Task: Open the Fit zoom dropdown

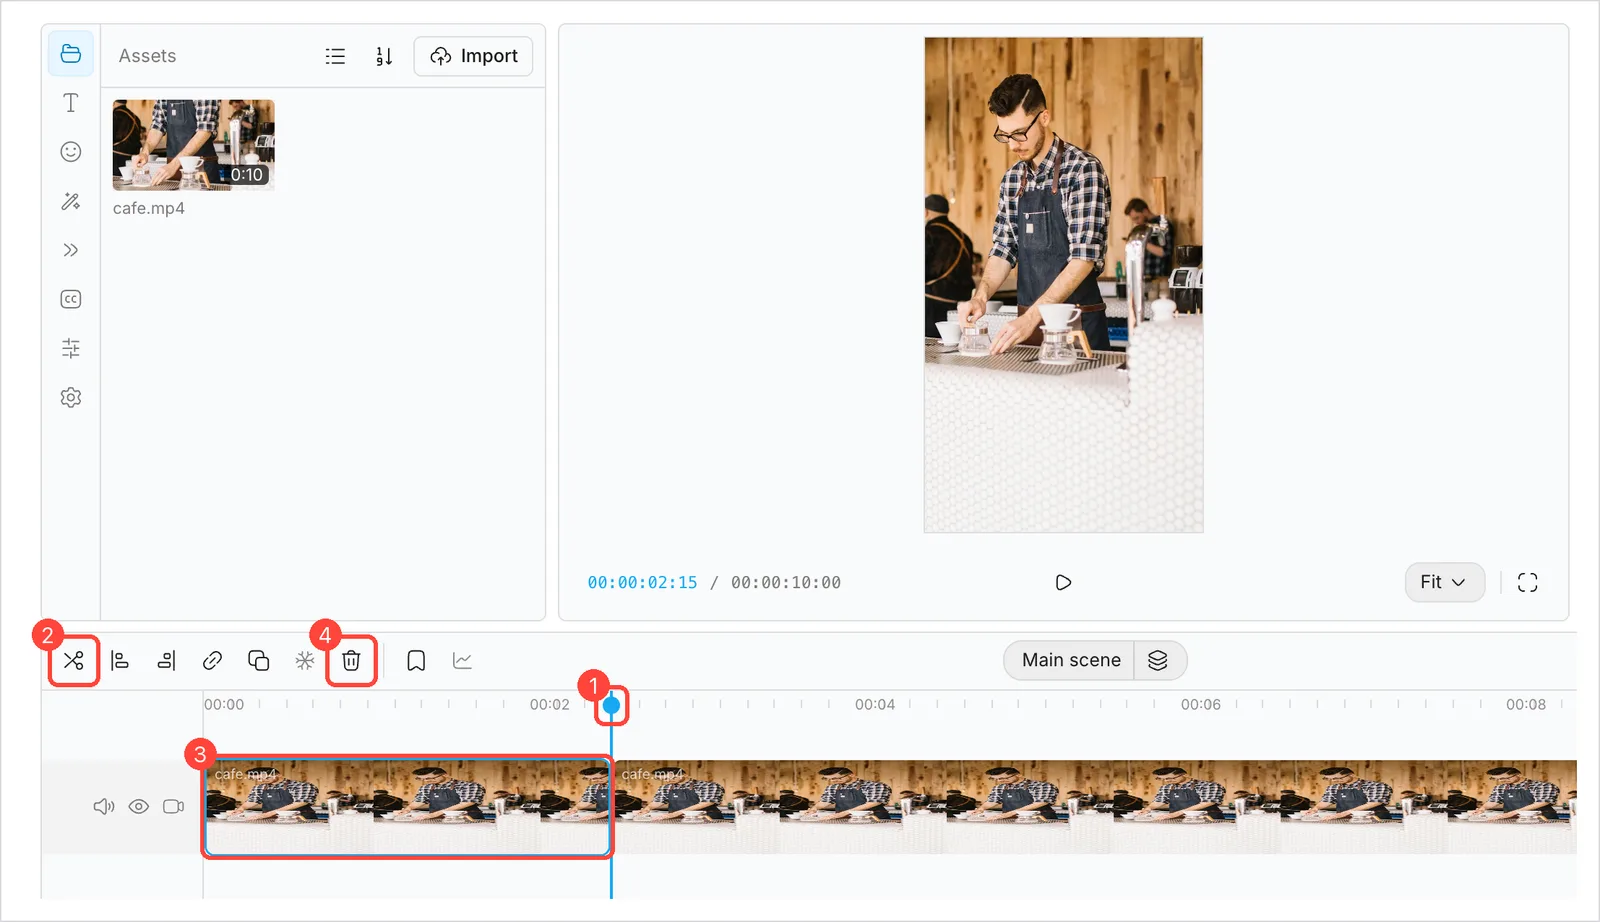Action: click(x=1444, y=582)
